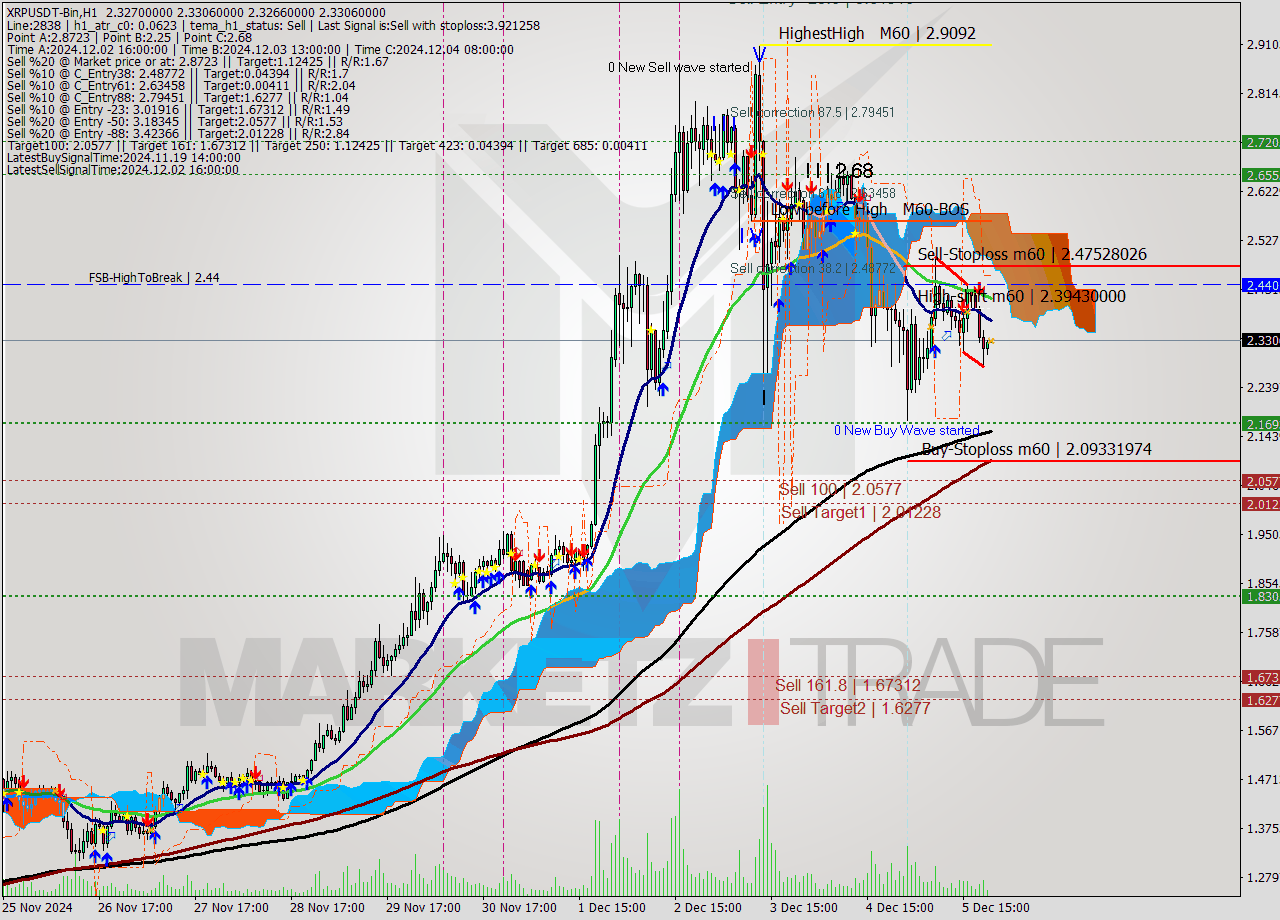
Task: Click the 1.471 price axis tick
Action: point(1262,779)
